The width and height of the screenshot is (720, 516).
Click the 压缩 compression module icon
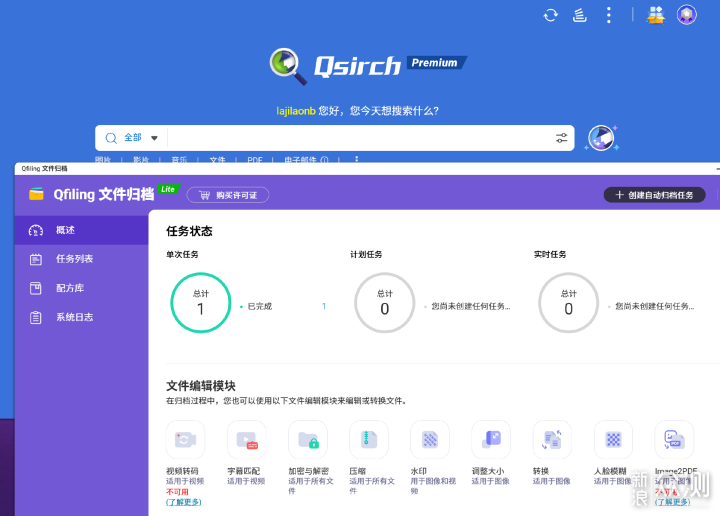(369, 439)
